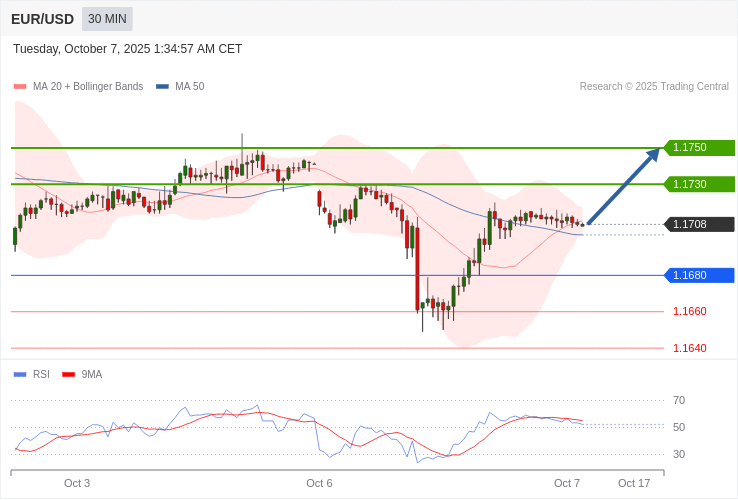Screen dimensions: 738x500
Task: Toggle the MA 20 + Bollinger Bands label
Action: coord(88,87)
